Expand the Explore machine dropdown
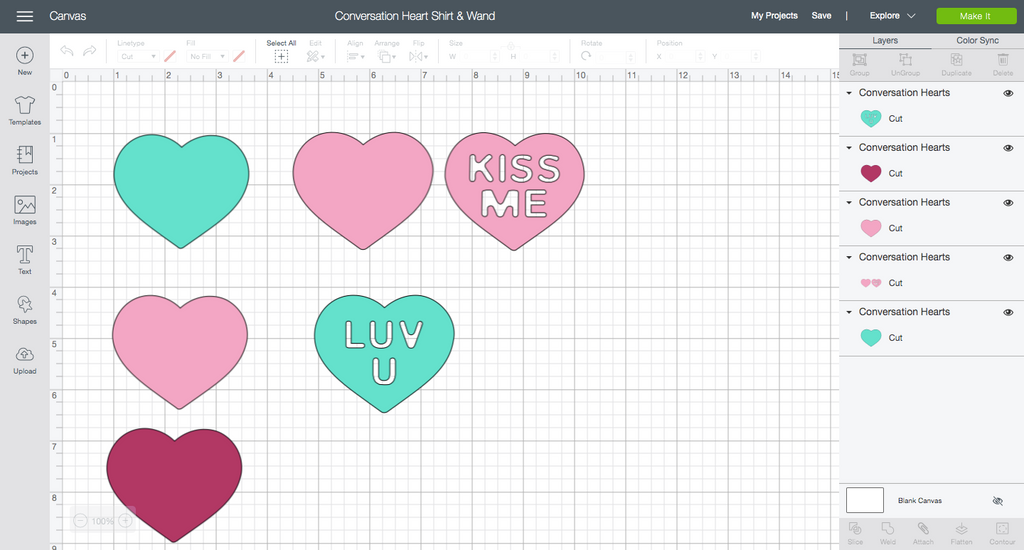1024x550 pixels. [x=892, y=16]
